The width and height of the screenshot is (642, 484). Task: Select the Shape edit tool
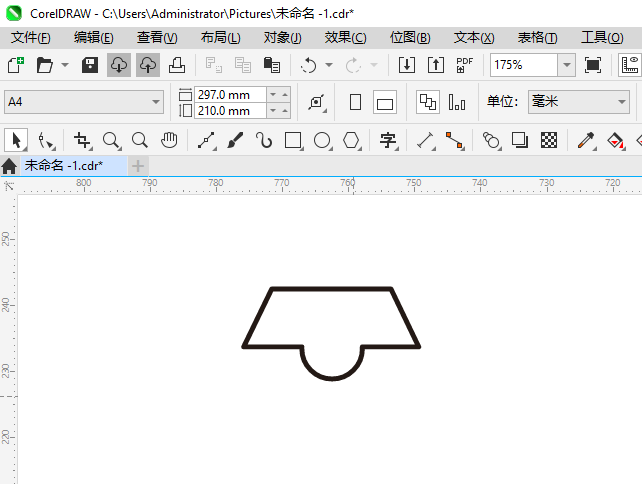(x=45, y=140)
